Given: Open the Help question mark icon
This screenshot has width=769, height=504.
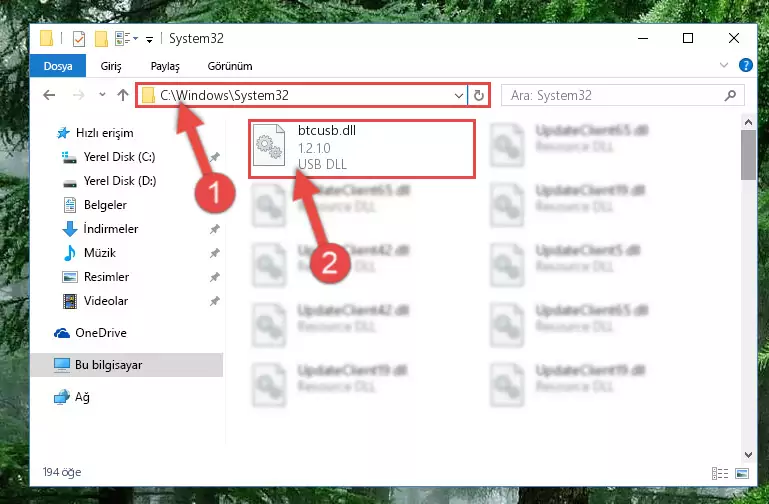Looking at the screenshot, I should (x=745, y=65).
